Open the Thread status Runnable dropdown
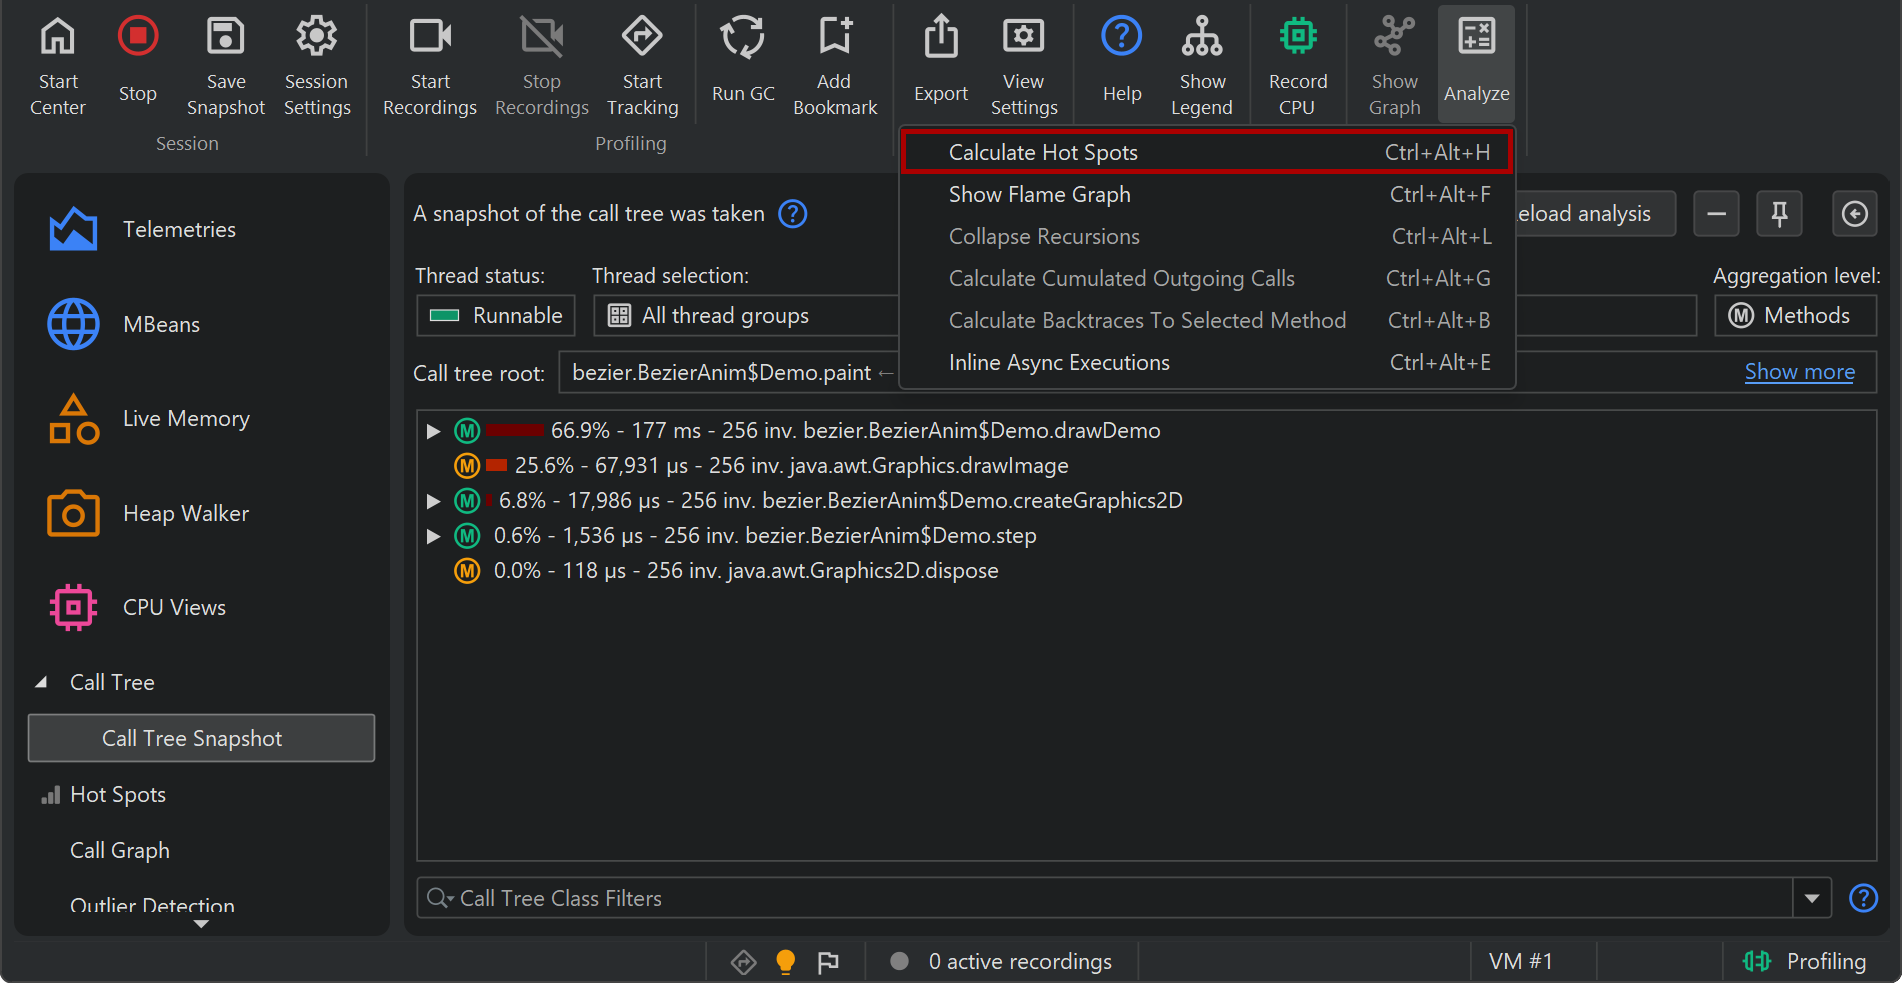Image resolution: width=1902 pixels, height=983 pixels. 496,316
